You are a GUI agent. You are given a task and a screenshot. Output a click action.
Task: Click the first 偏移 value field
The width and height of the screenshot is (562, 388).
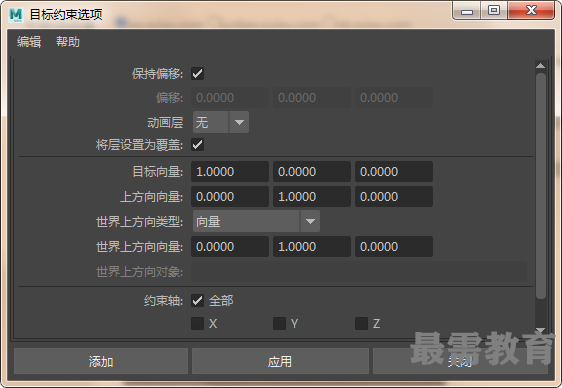[x=230, y=97]
